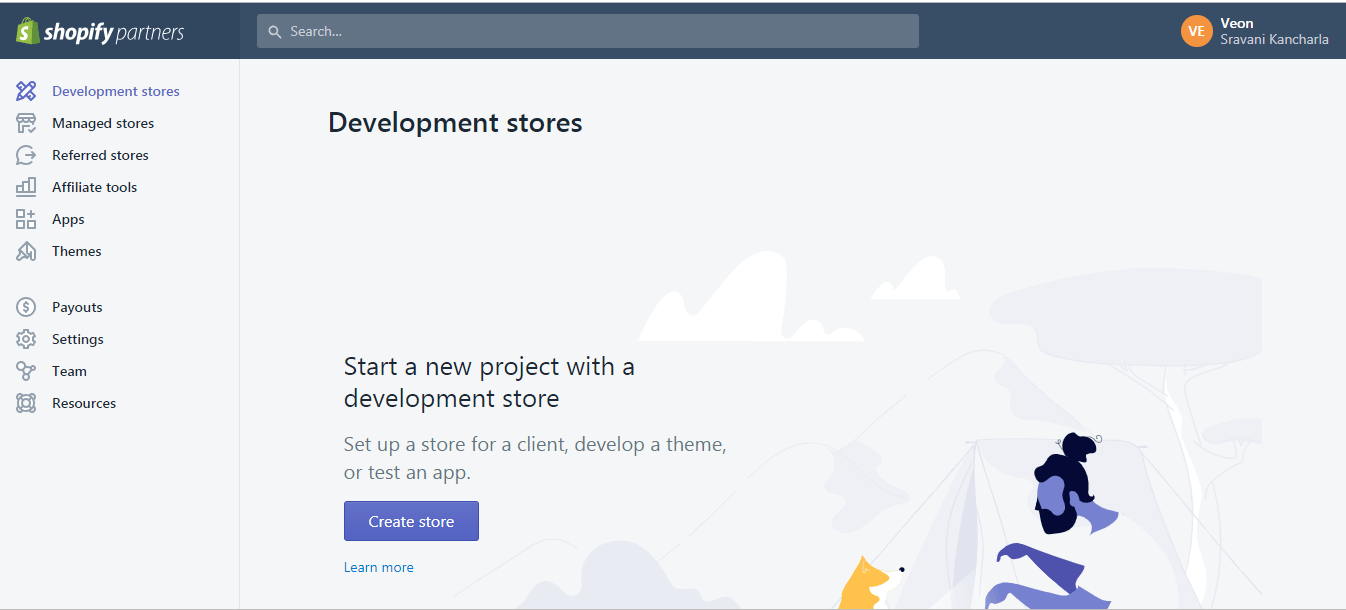Image resolution: width=1346 pixels, height=610 pixels.
Task: Click the Shopify Partners logo
Action: [100, 32]
